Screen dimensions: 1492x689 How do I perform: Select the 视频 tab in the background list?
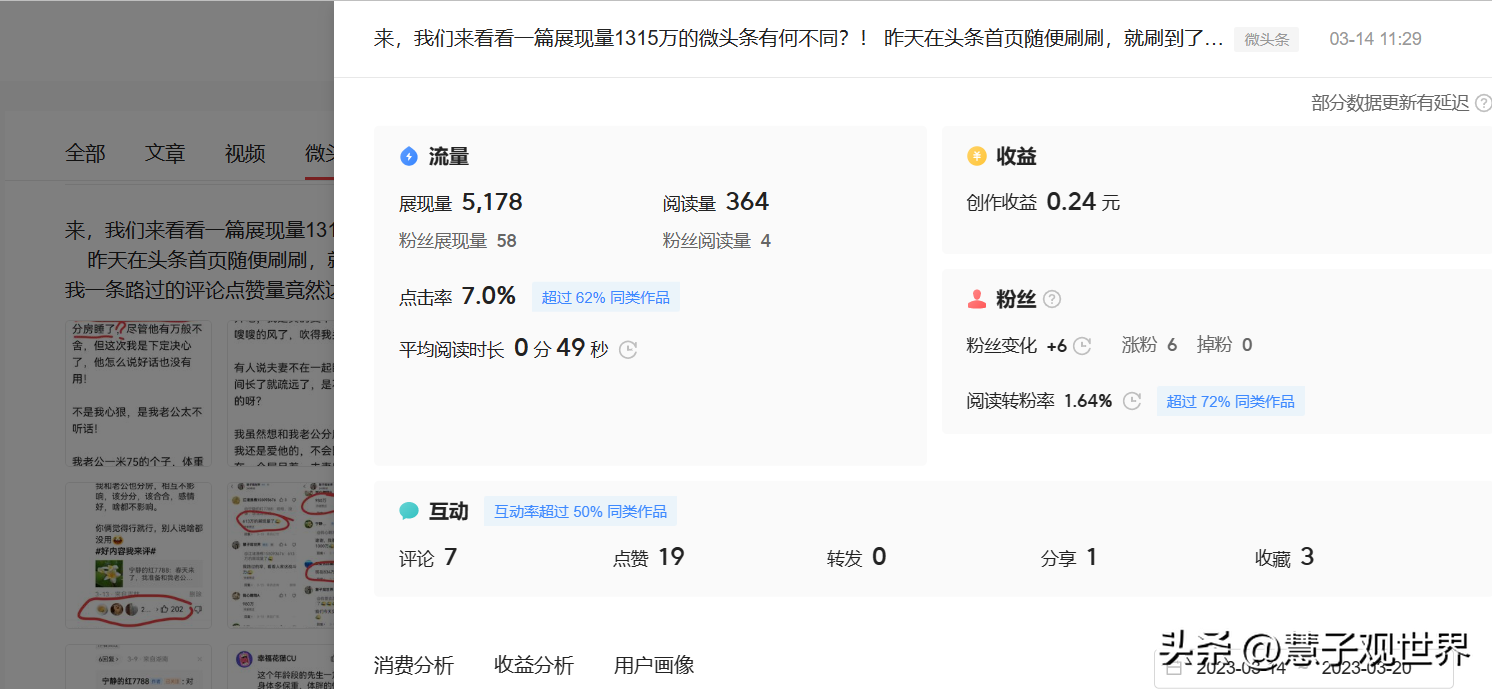[245, 153]
